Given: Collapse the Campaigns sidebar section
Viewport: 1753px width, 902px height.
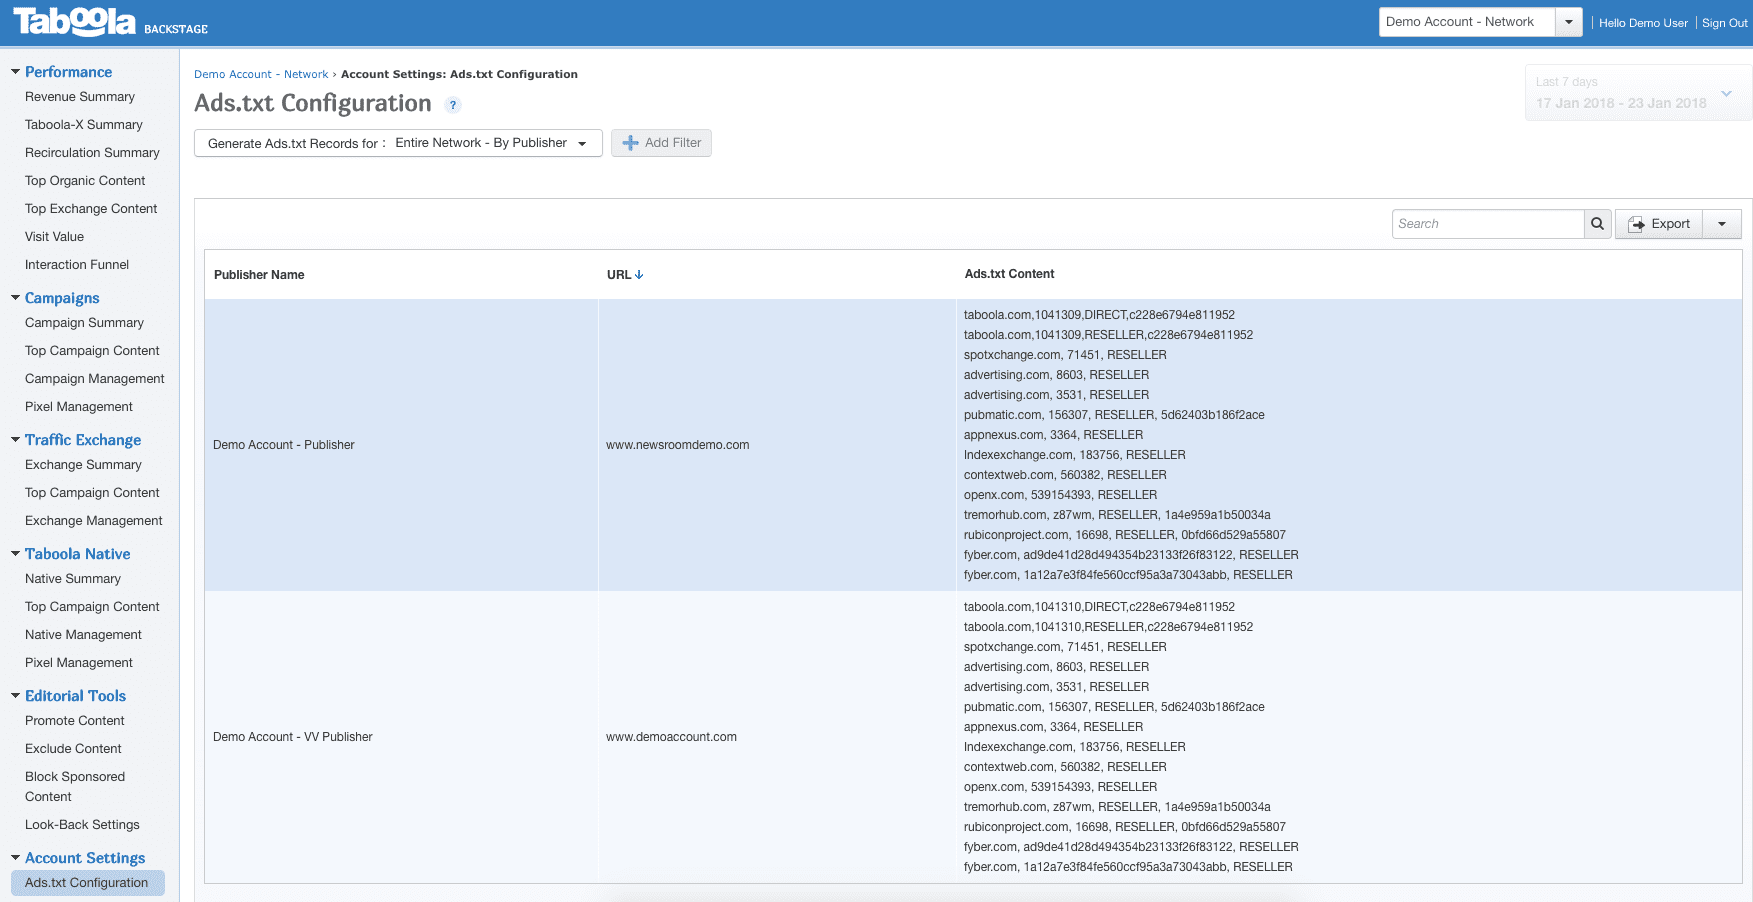Looking at the screenshot, I should pyautogui.click(x=15, y=298).
